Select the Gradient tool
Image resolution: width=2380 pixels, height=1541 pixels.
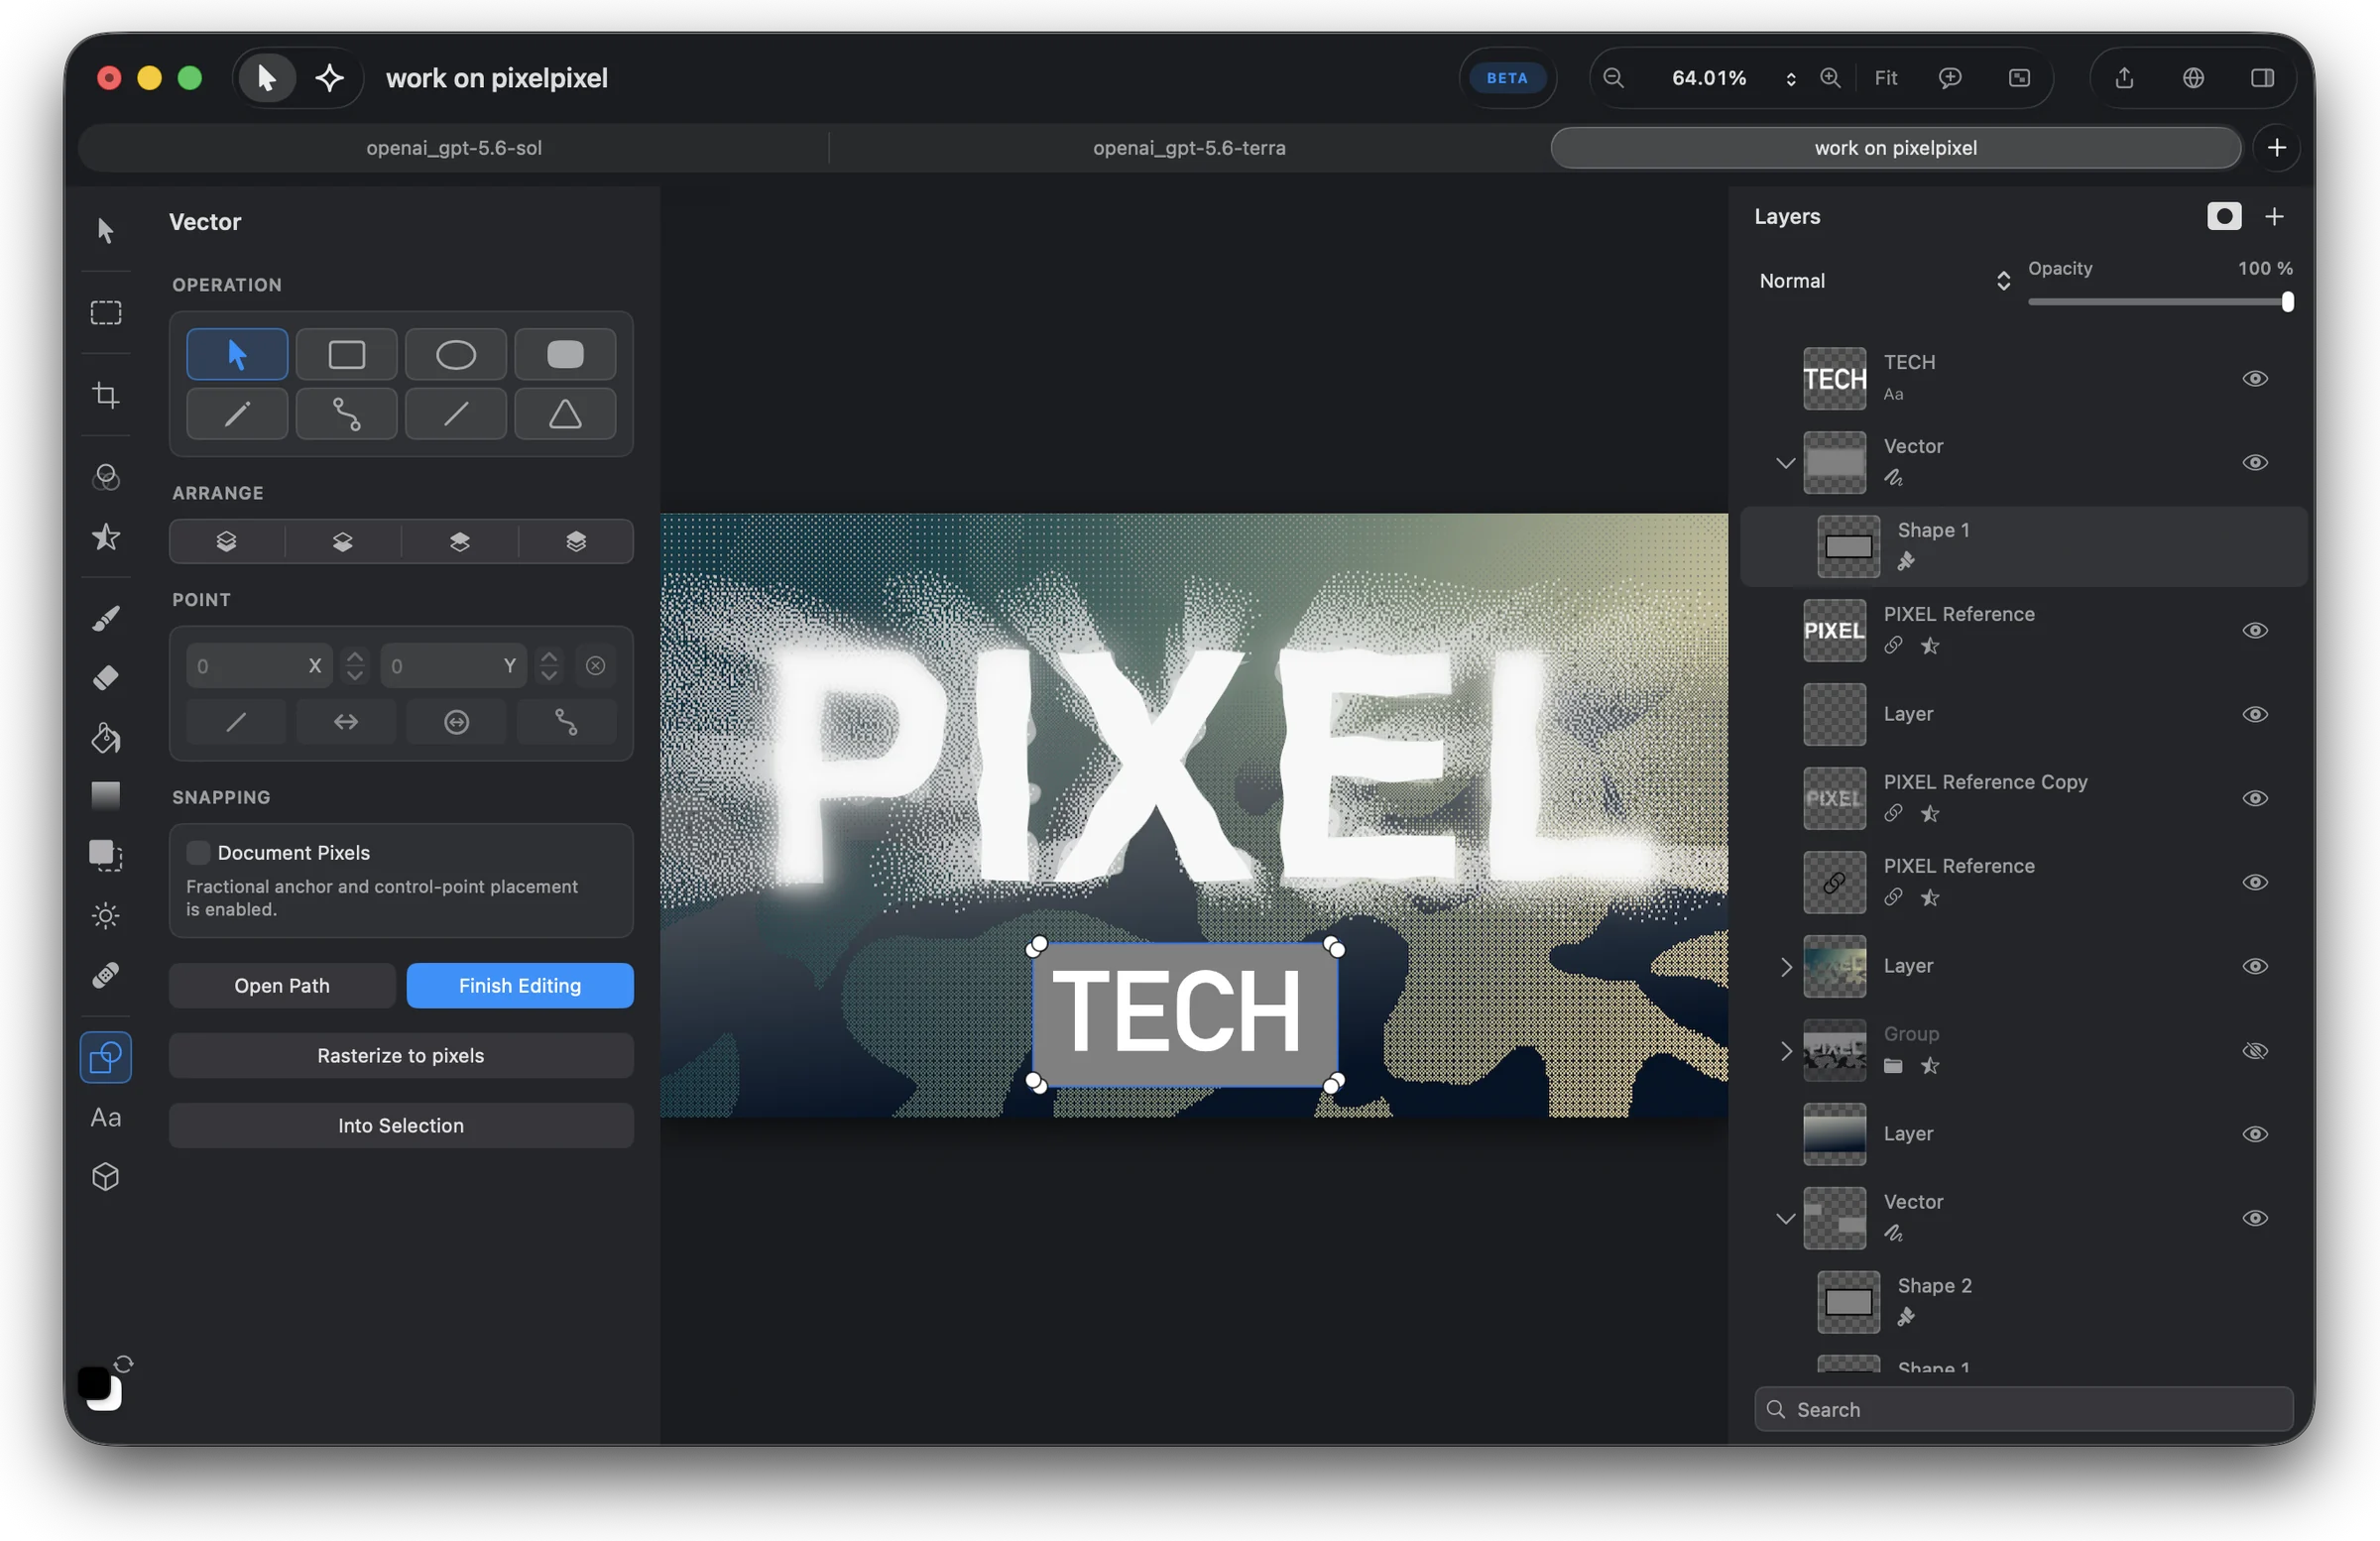coord(106,796)
